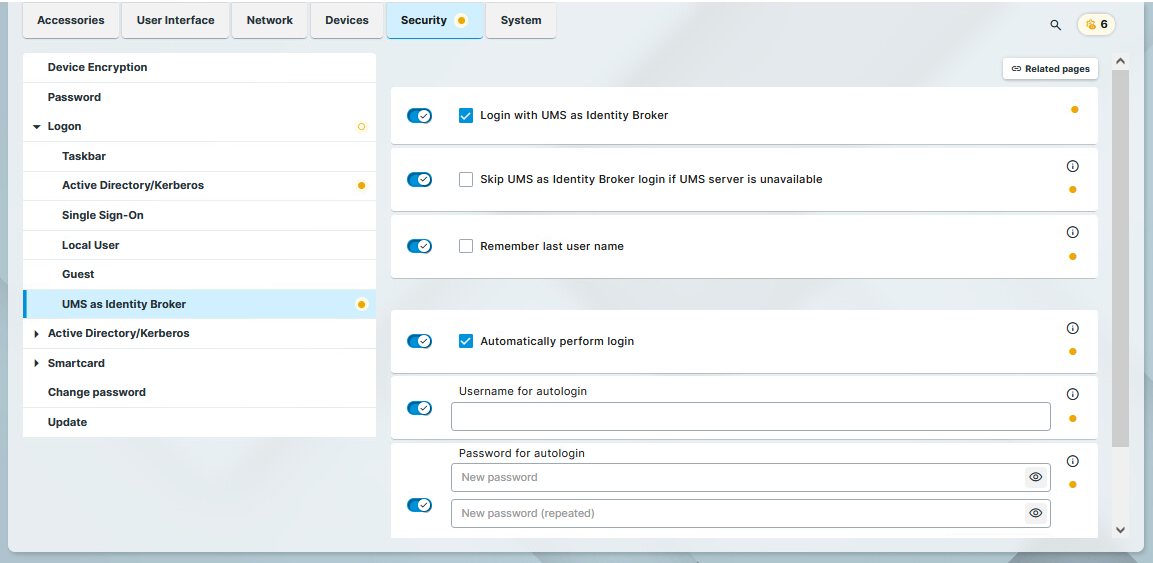This screenshot has height=563, width=1153.
Task: Click info icon for Skip UMS login setting
Action: click(x=1073, y=167)
